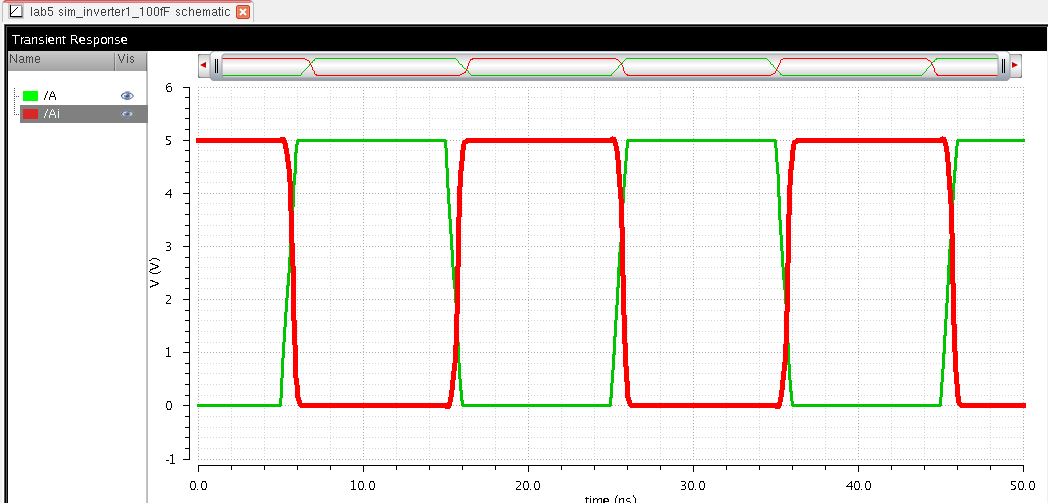Toggle visibility of the /A trace
Viewport: 1048px width, 503px height.
127,96
